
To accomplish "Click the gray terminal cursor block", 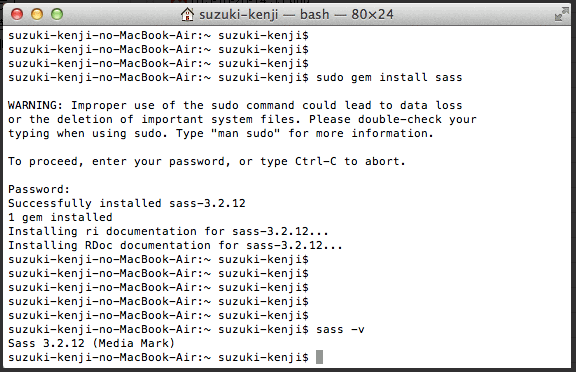I will (320, 357).
